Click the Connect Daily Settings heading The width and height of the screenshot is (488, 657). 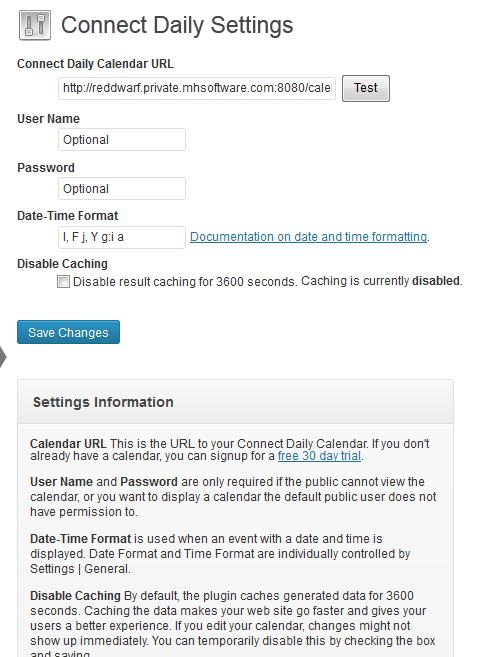click(x=177, y=25)
